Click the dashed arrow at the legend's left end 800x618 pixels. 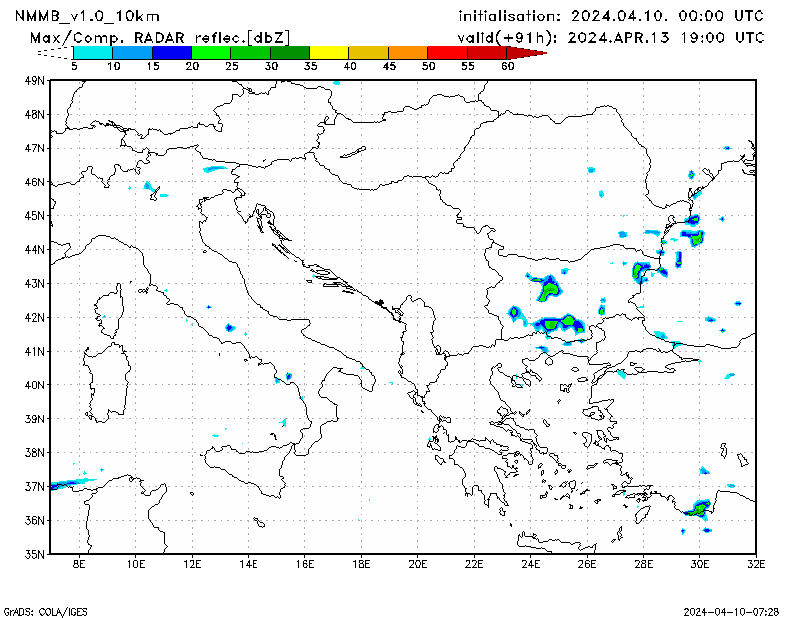coord(56,52)
